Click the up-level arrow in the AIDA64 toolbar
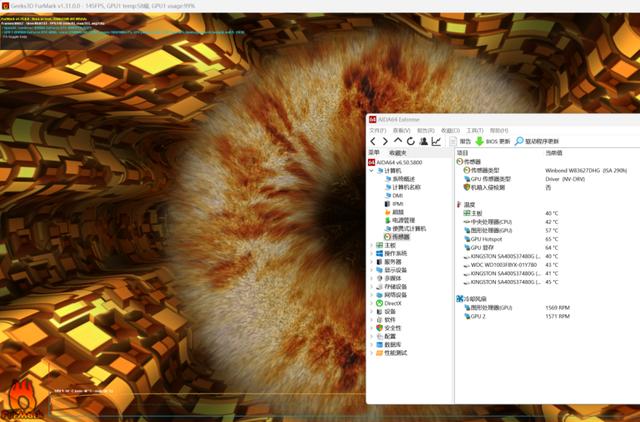Viewport: 640px width, 422px height. [398, 141]
